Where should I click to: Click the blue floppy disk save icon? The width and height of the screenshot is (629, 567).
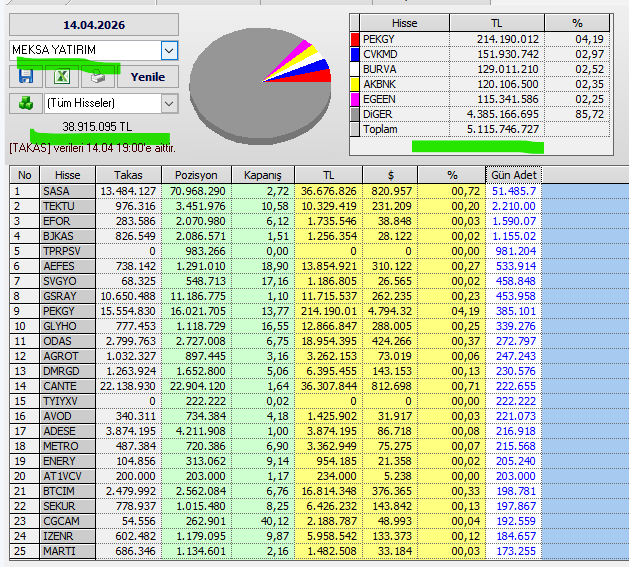pyautogui.click(x=26, y=76)
